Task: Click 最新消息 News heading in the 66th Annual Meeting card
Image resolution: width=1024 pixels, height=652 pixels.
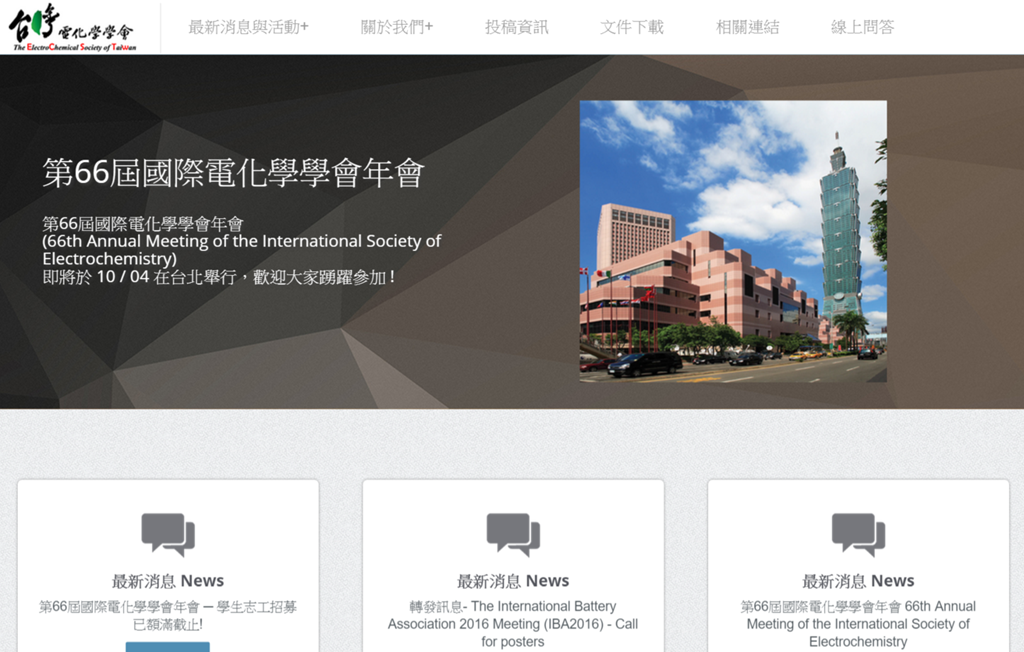Action: click(x=858, y=581)
